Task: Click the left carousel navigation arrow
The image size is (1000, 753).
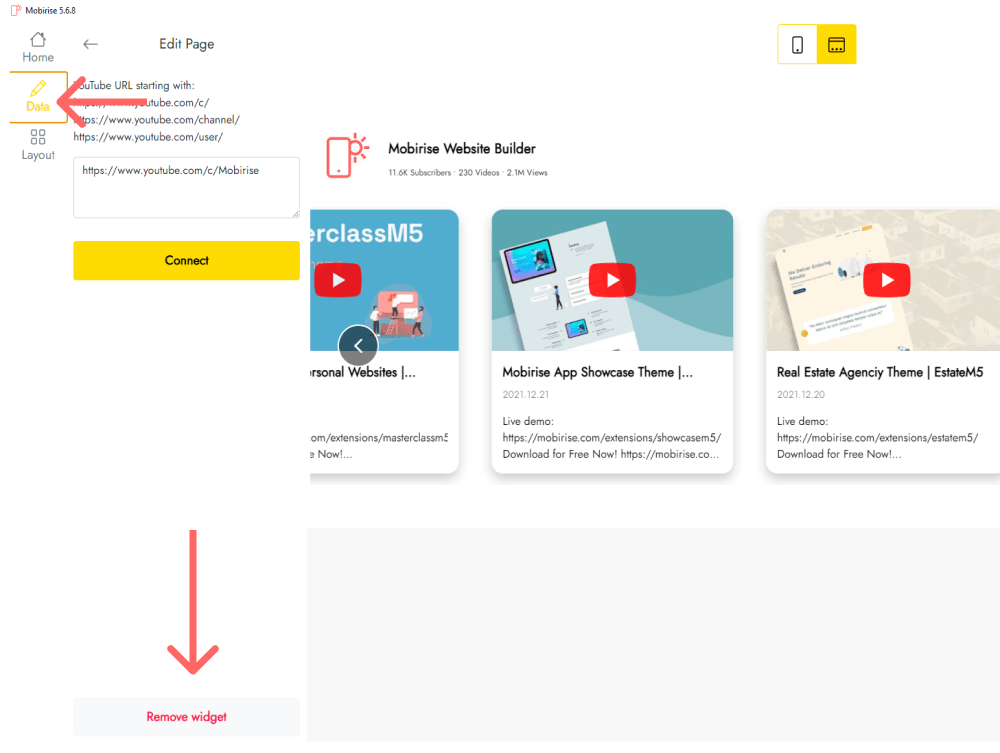Action: (358, 345)
